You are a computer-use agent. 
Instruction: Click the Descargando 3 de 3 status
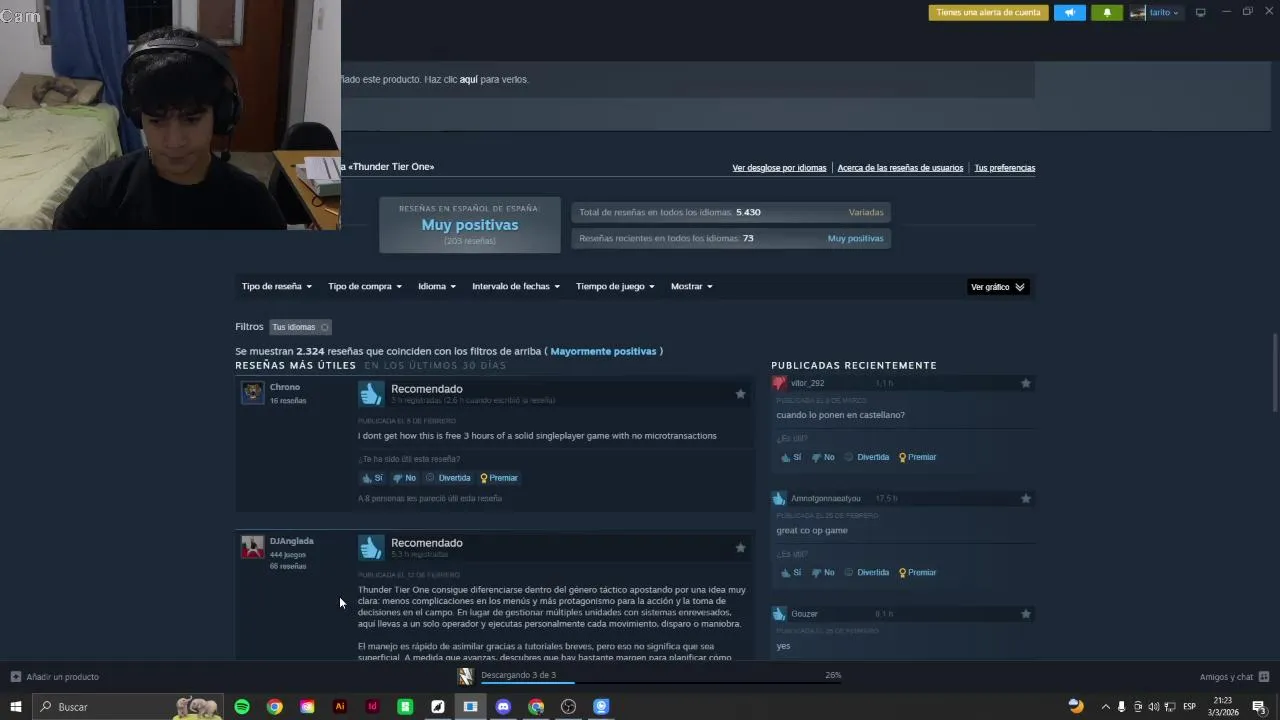[518, 675]
